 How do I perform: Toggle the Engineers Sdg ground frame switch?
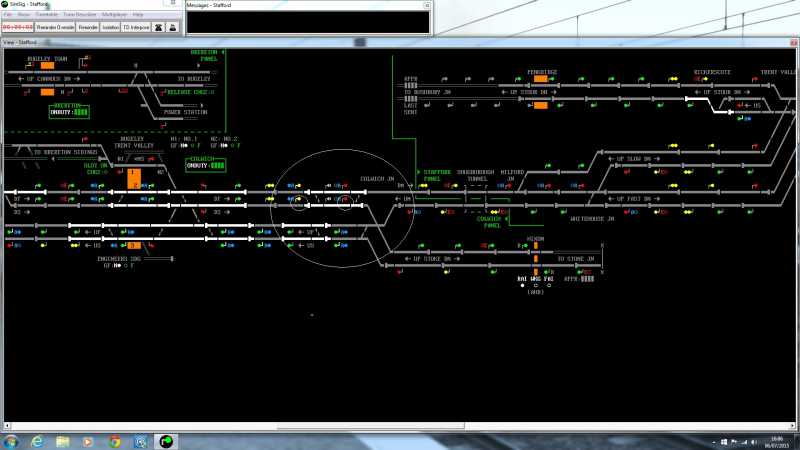tap(118, 265)
